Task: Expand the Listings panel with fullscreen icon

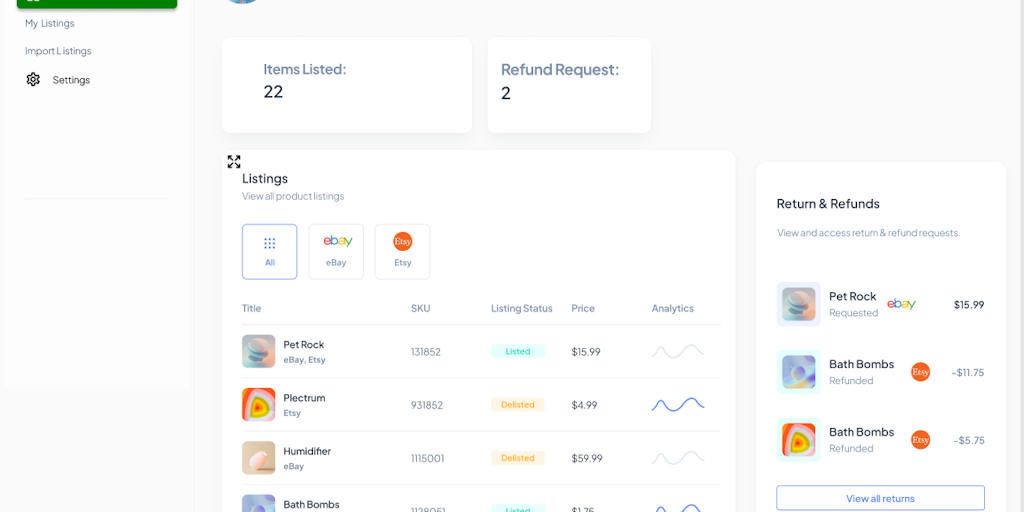Action: pyautogui.click(x=234, y=161)
